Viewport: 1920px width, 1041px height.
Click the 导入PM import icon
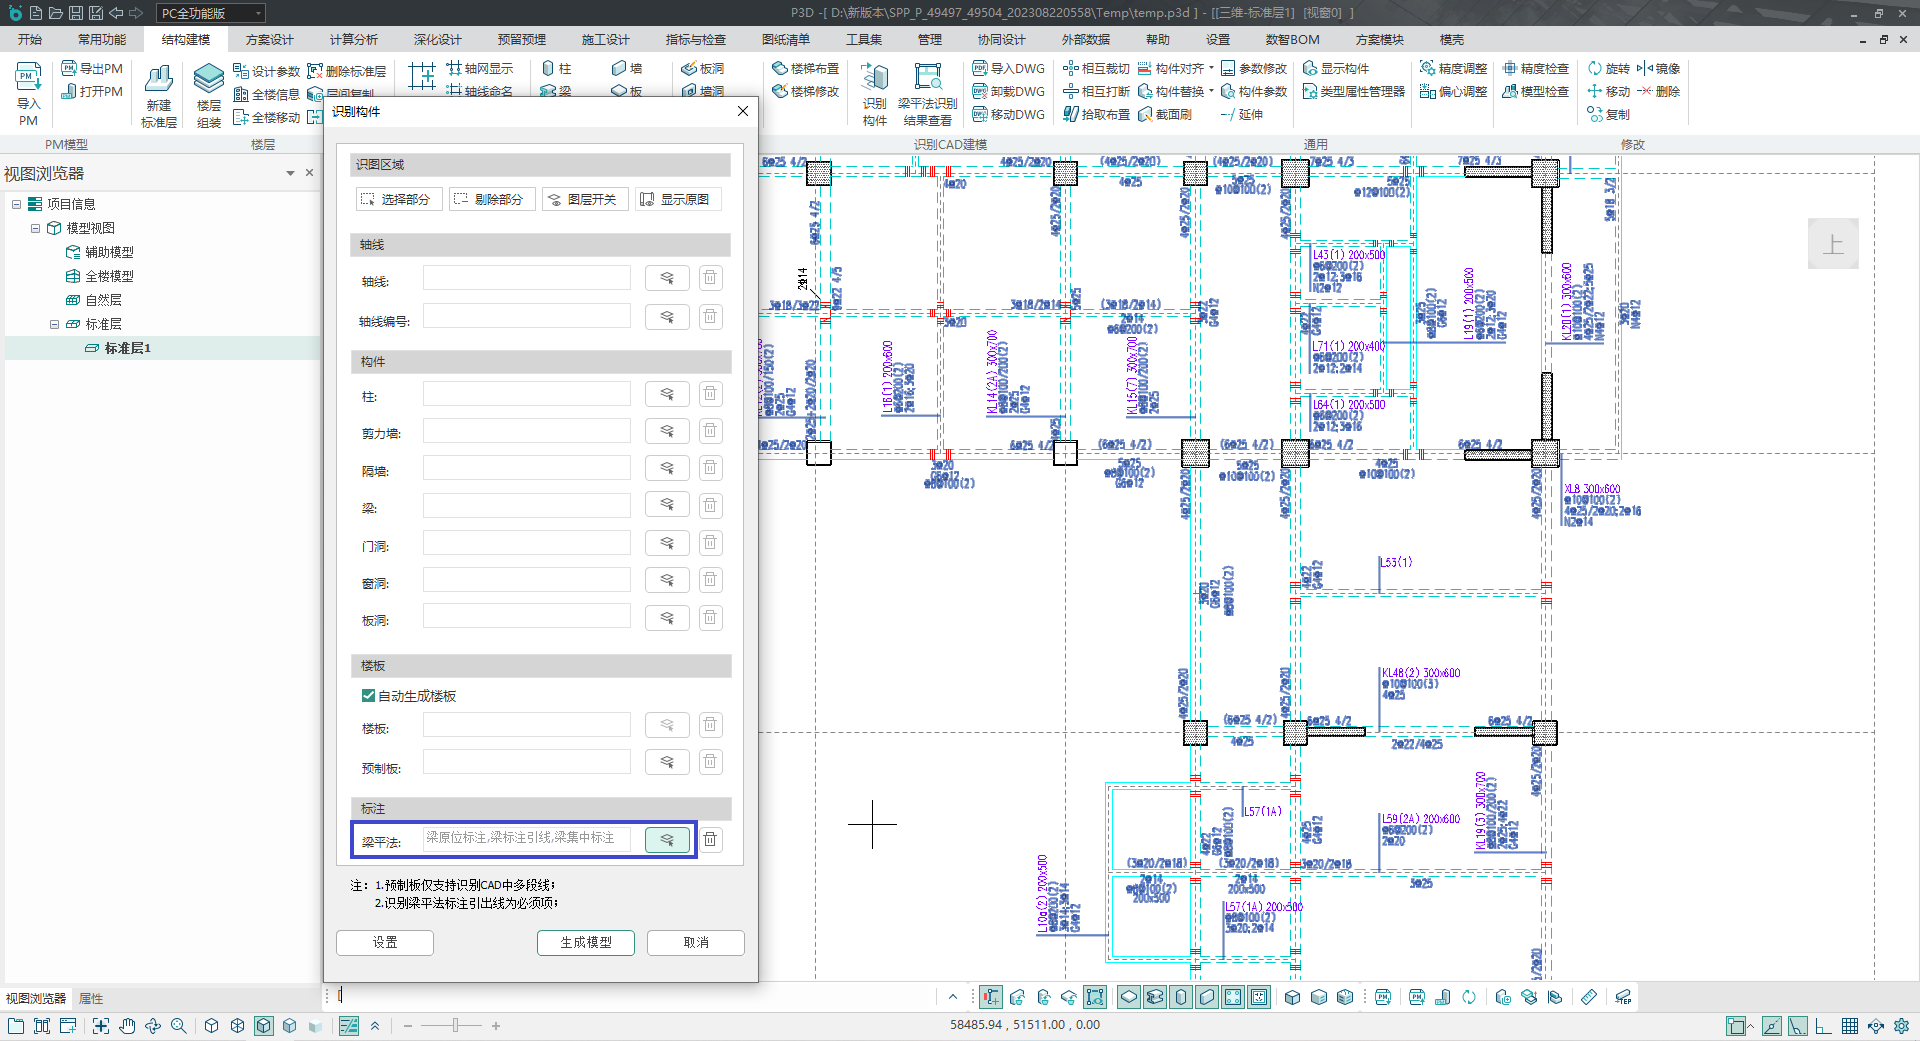pyautogui.click(x=28, y=78)
